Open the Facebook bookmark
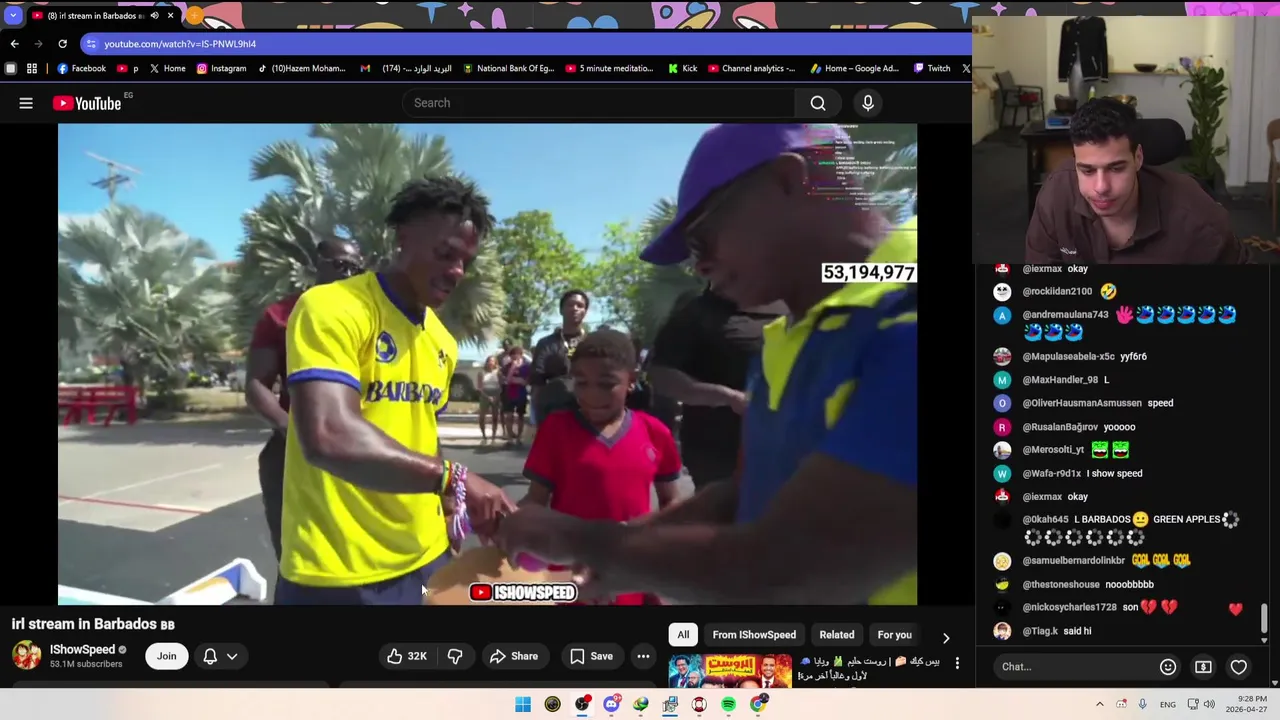 point(81,68)
